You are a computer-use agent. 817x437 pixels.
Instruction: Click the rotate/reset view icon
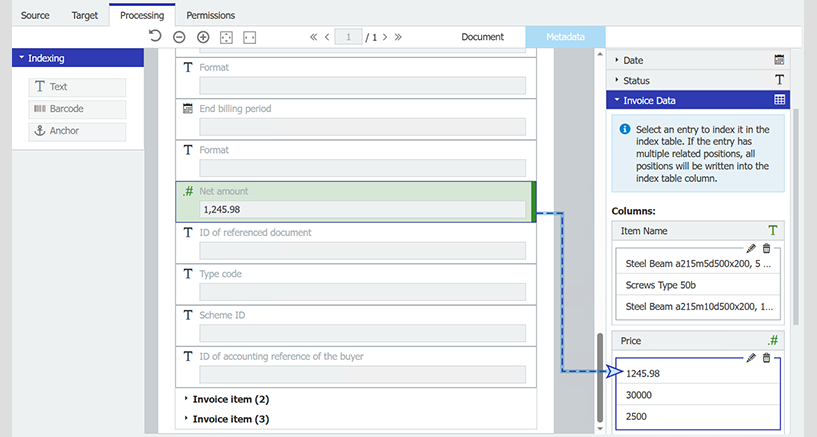155,36
